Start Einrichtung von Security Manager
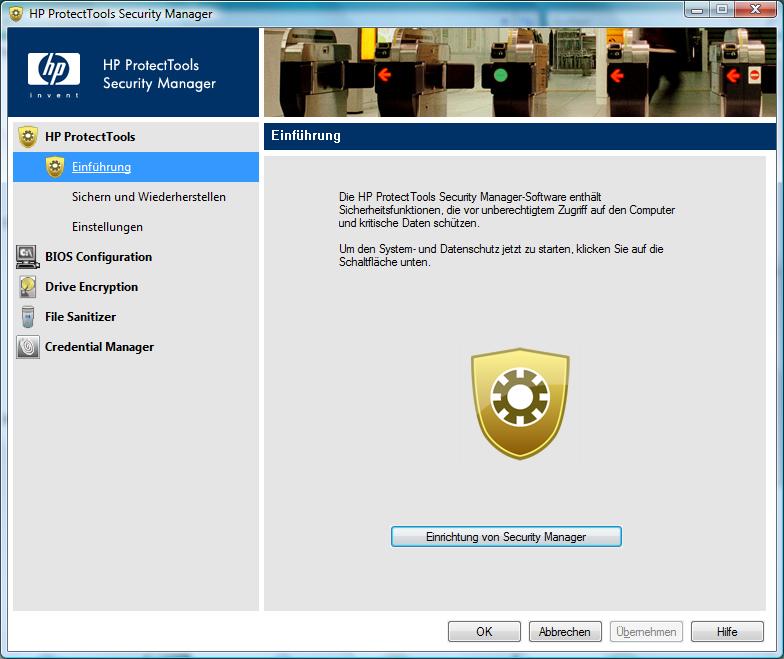784x659 pixels. [506, 536]
